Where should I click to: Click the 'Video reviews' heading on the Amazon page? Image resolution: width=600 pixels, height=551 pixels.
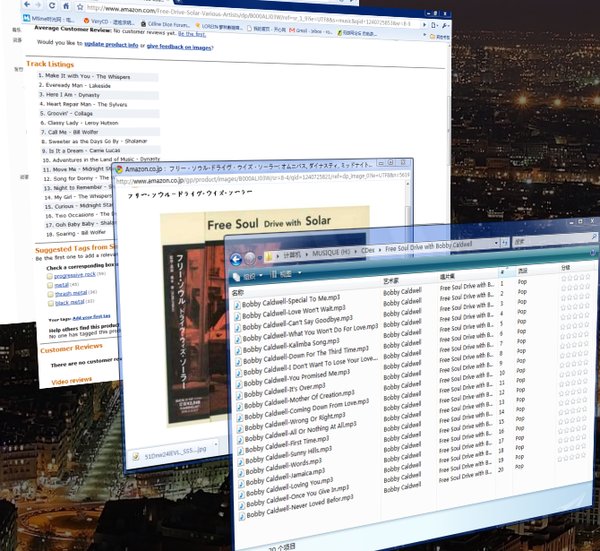click(x=72, y=381)
